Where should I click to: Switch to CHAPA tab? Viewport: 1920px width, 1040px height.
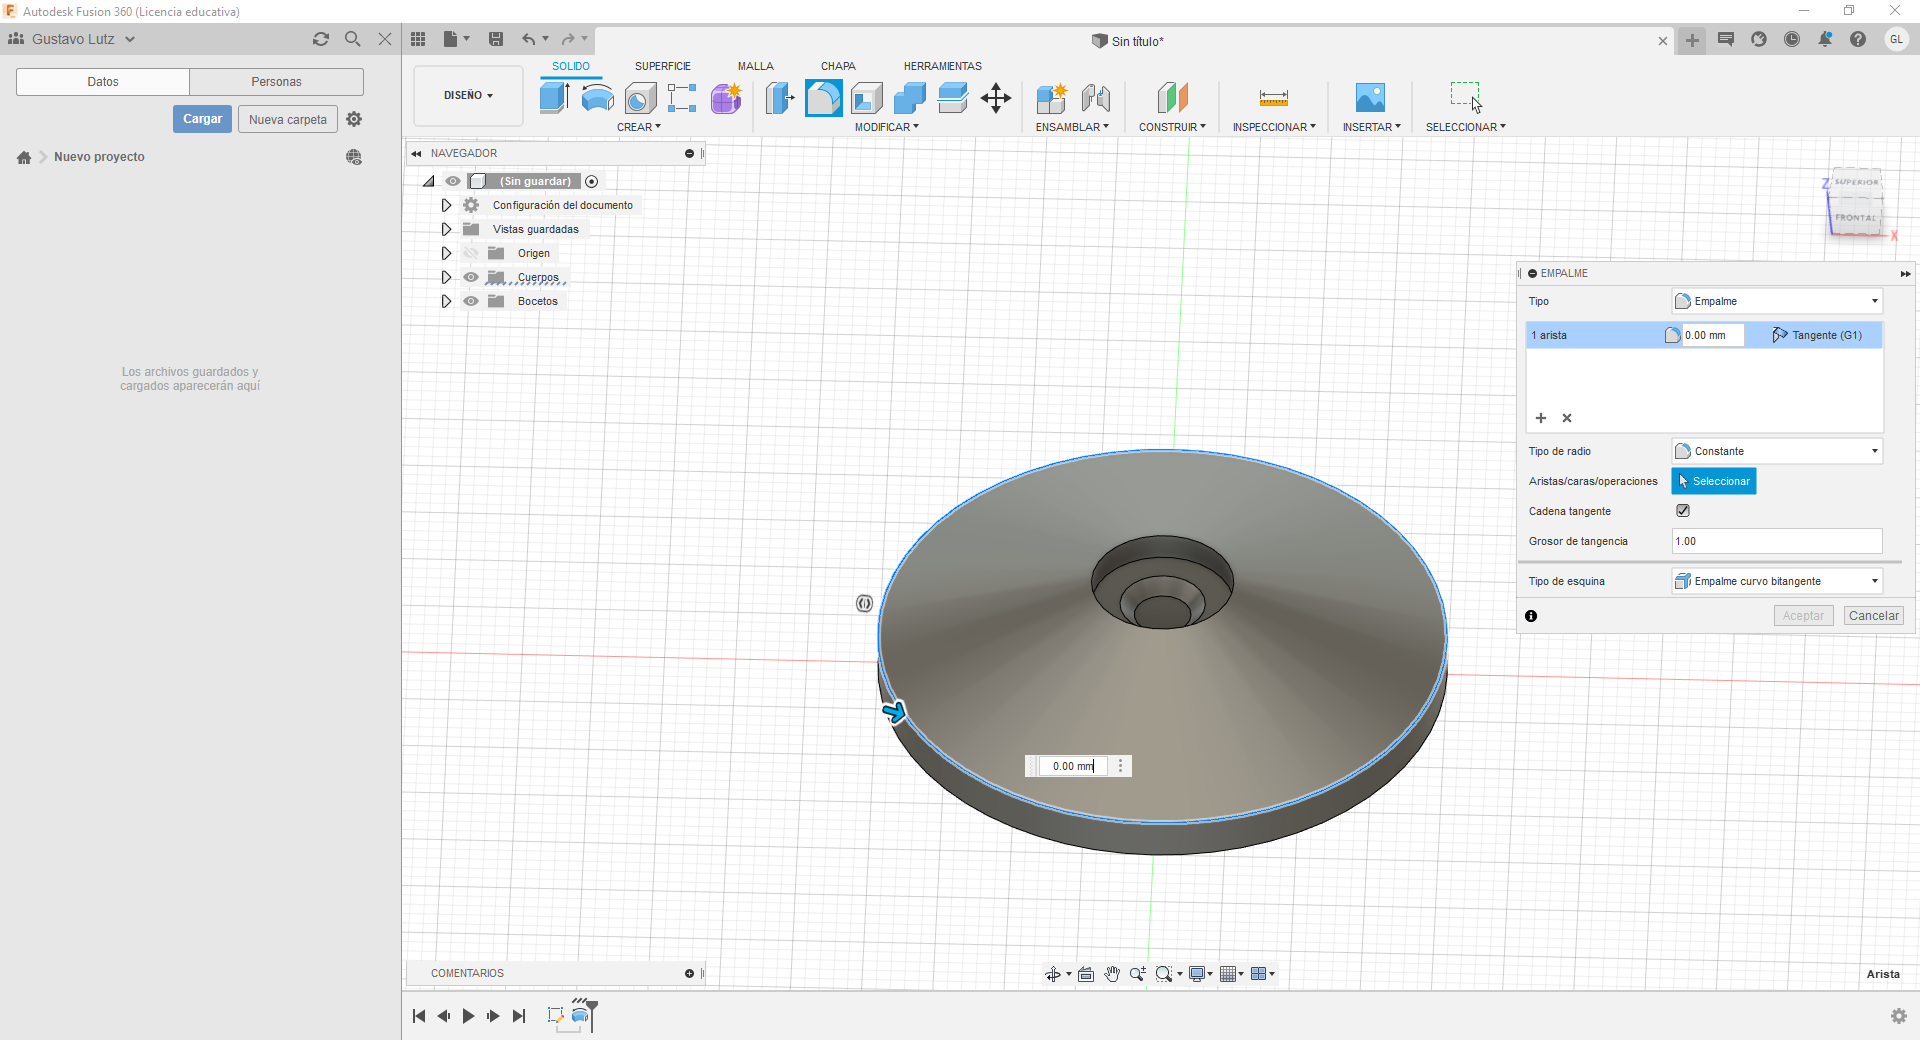pyautogui.click(x=838, y=66)
